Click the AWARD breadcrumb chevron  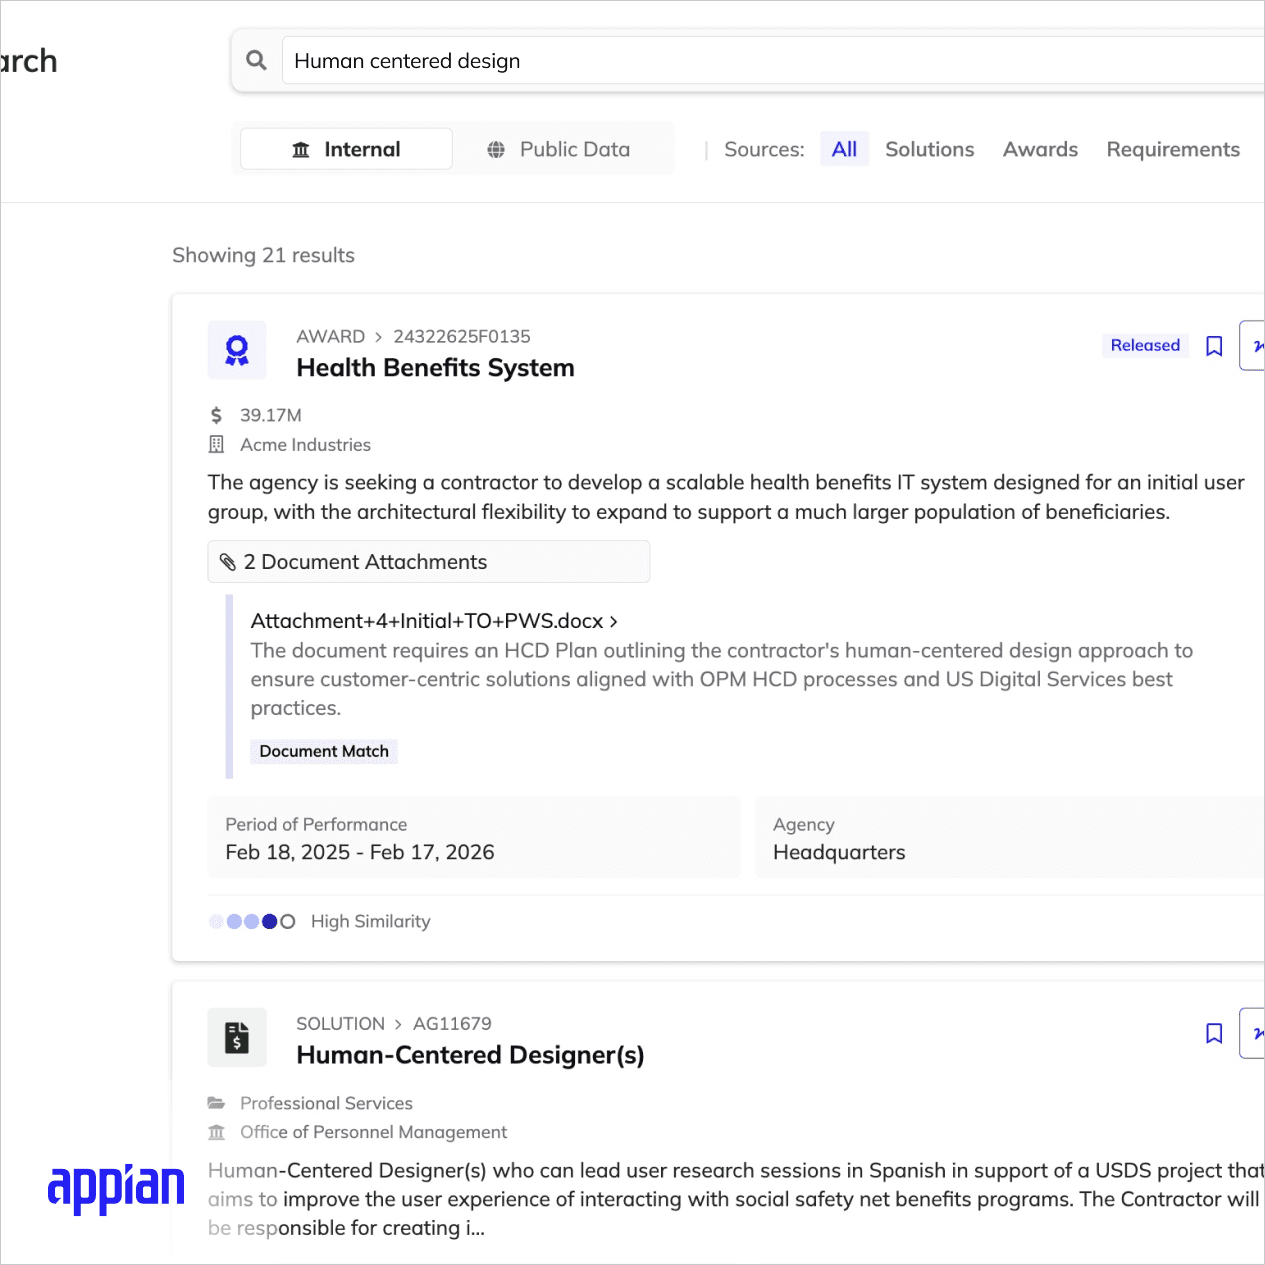pyautogui.click(x=379, y=337)
